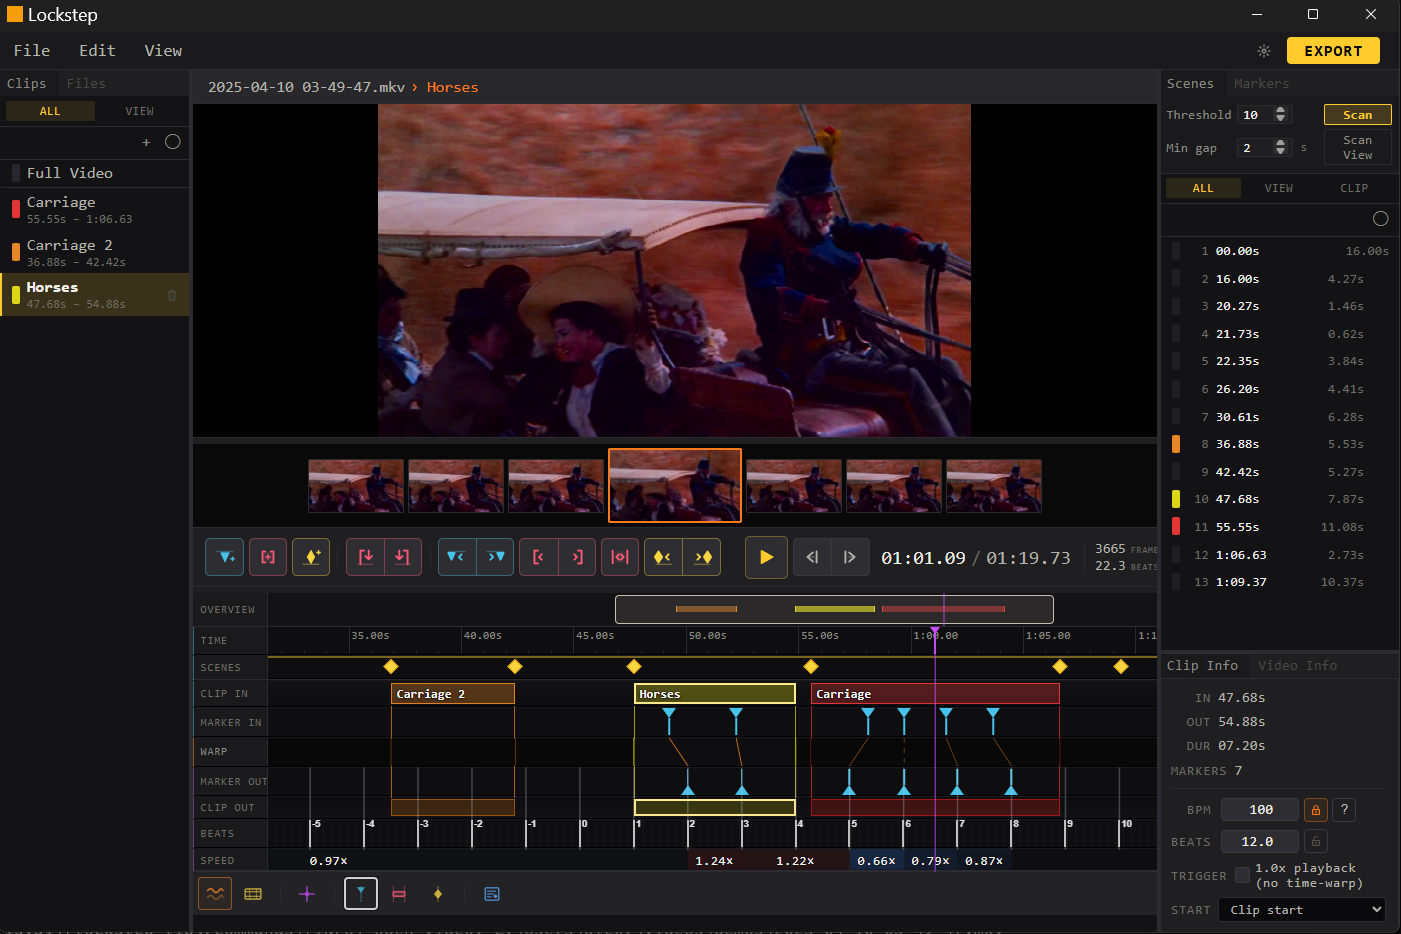Toggle the Beats lock icon

1316,842
